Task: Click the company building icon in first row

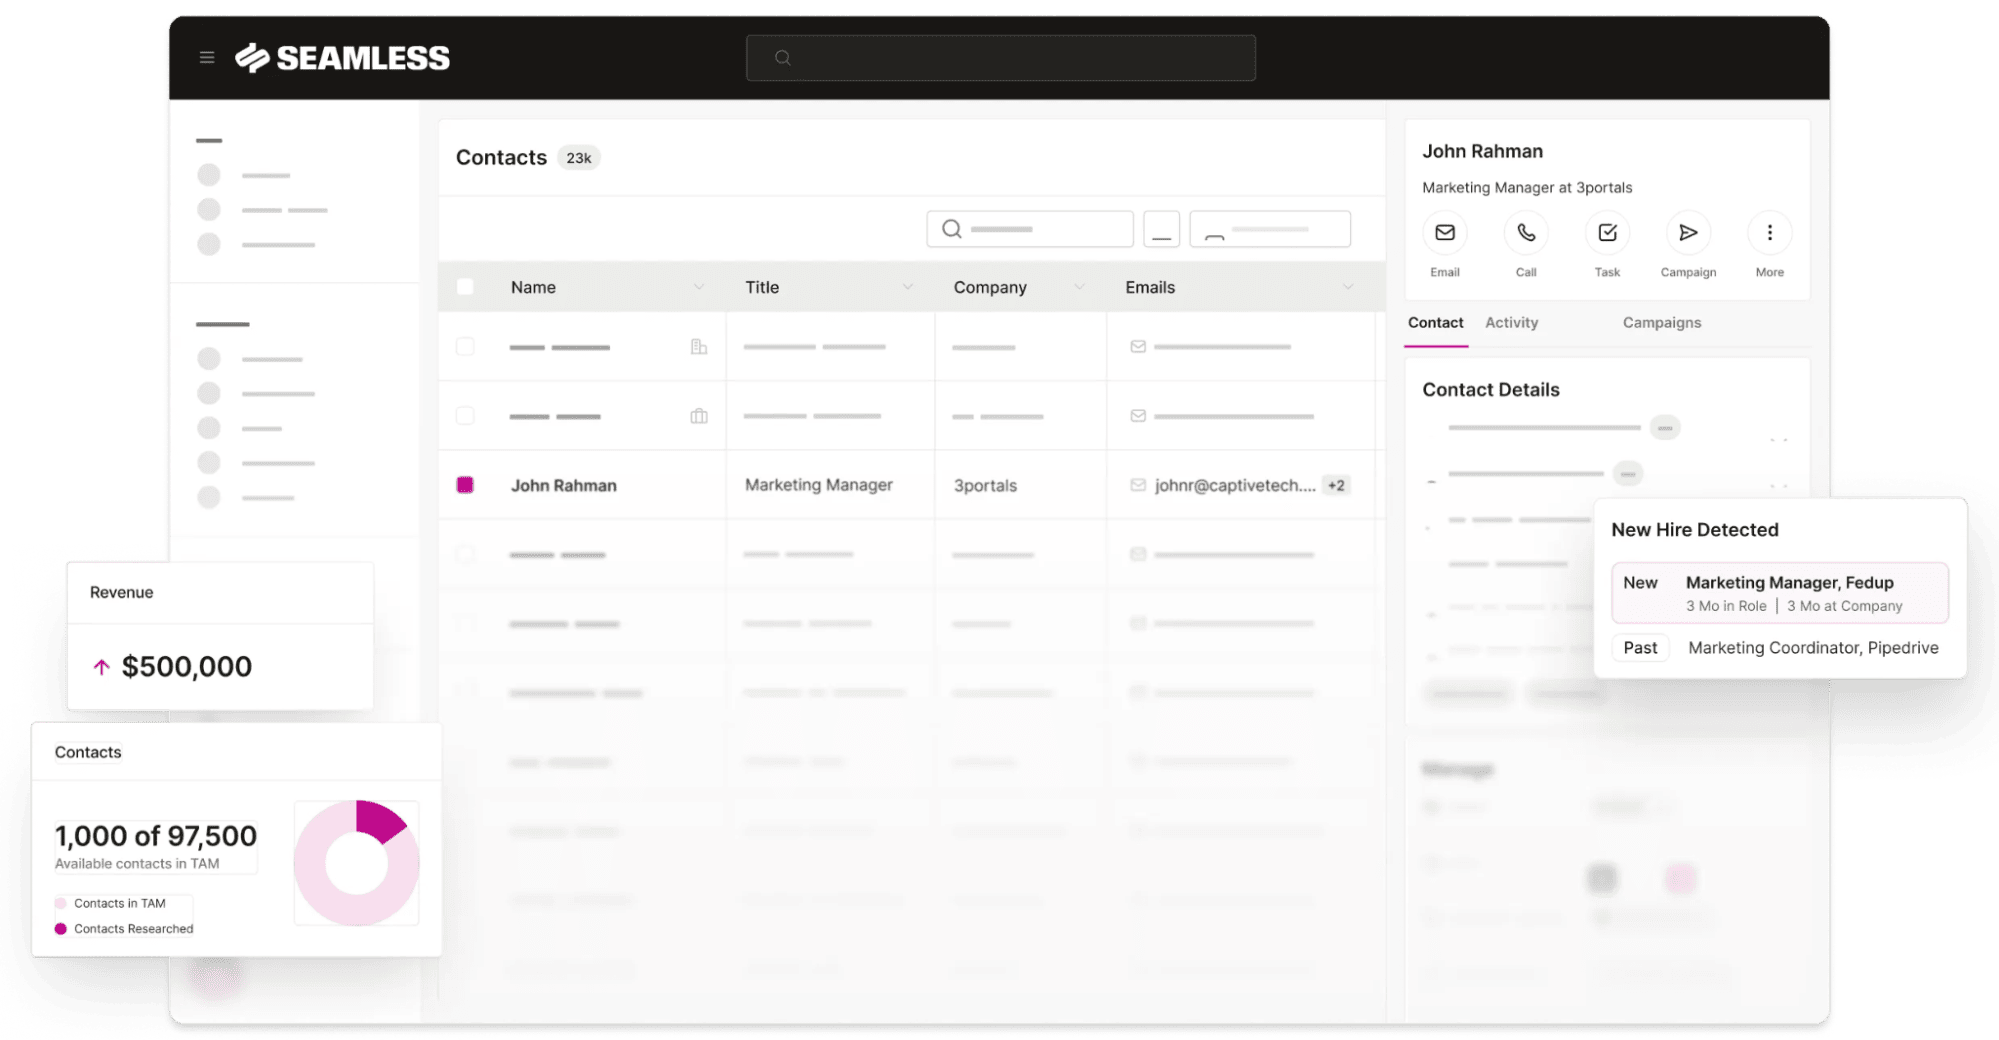Action: click(699, 347)
